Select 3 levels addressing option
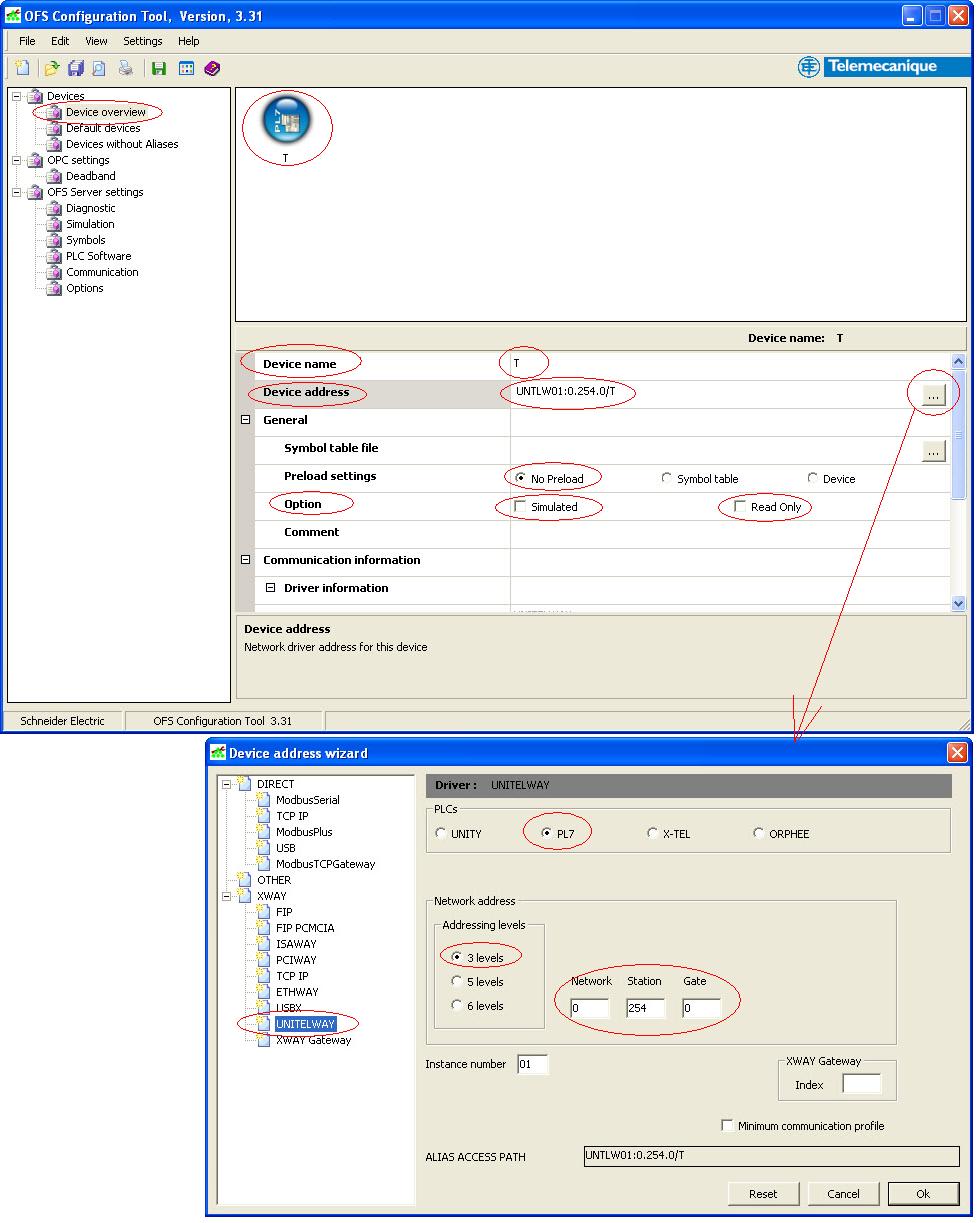Viewport: 980px width, 1223px height. [x=457, y=958]
